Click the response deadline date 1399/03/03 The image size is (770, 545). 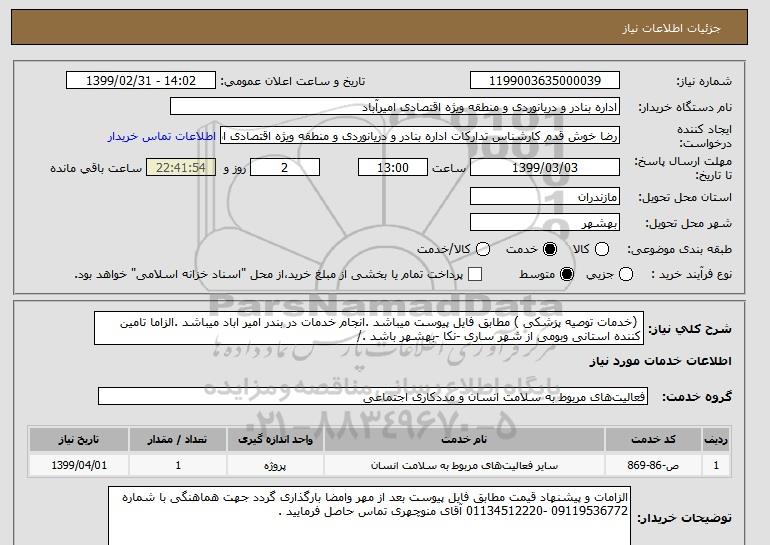click(x=545, y=167)
